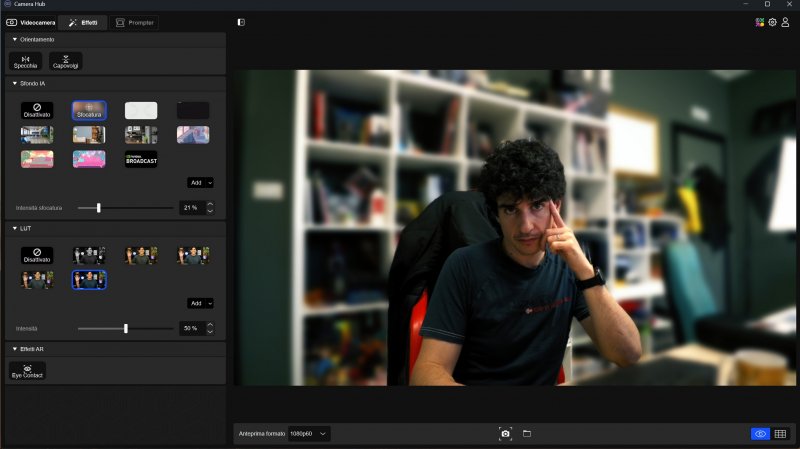Open the colorful marketplace icon

coord(760,22)
